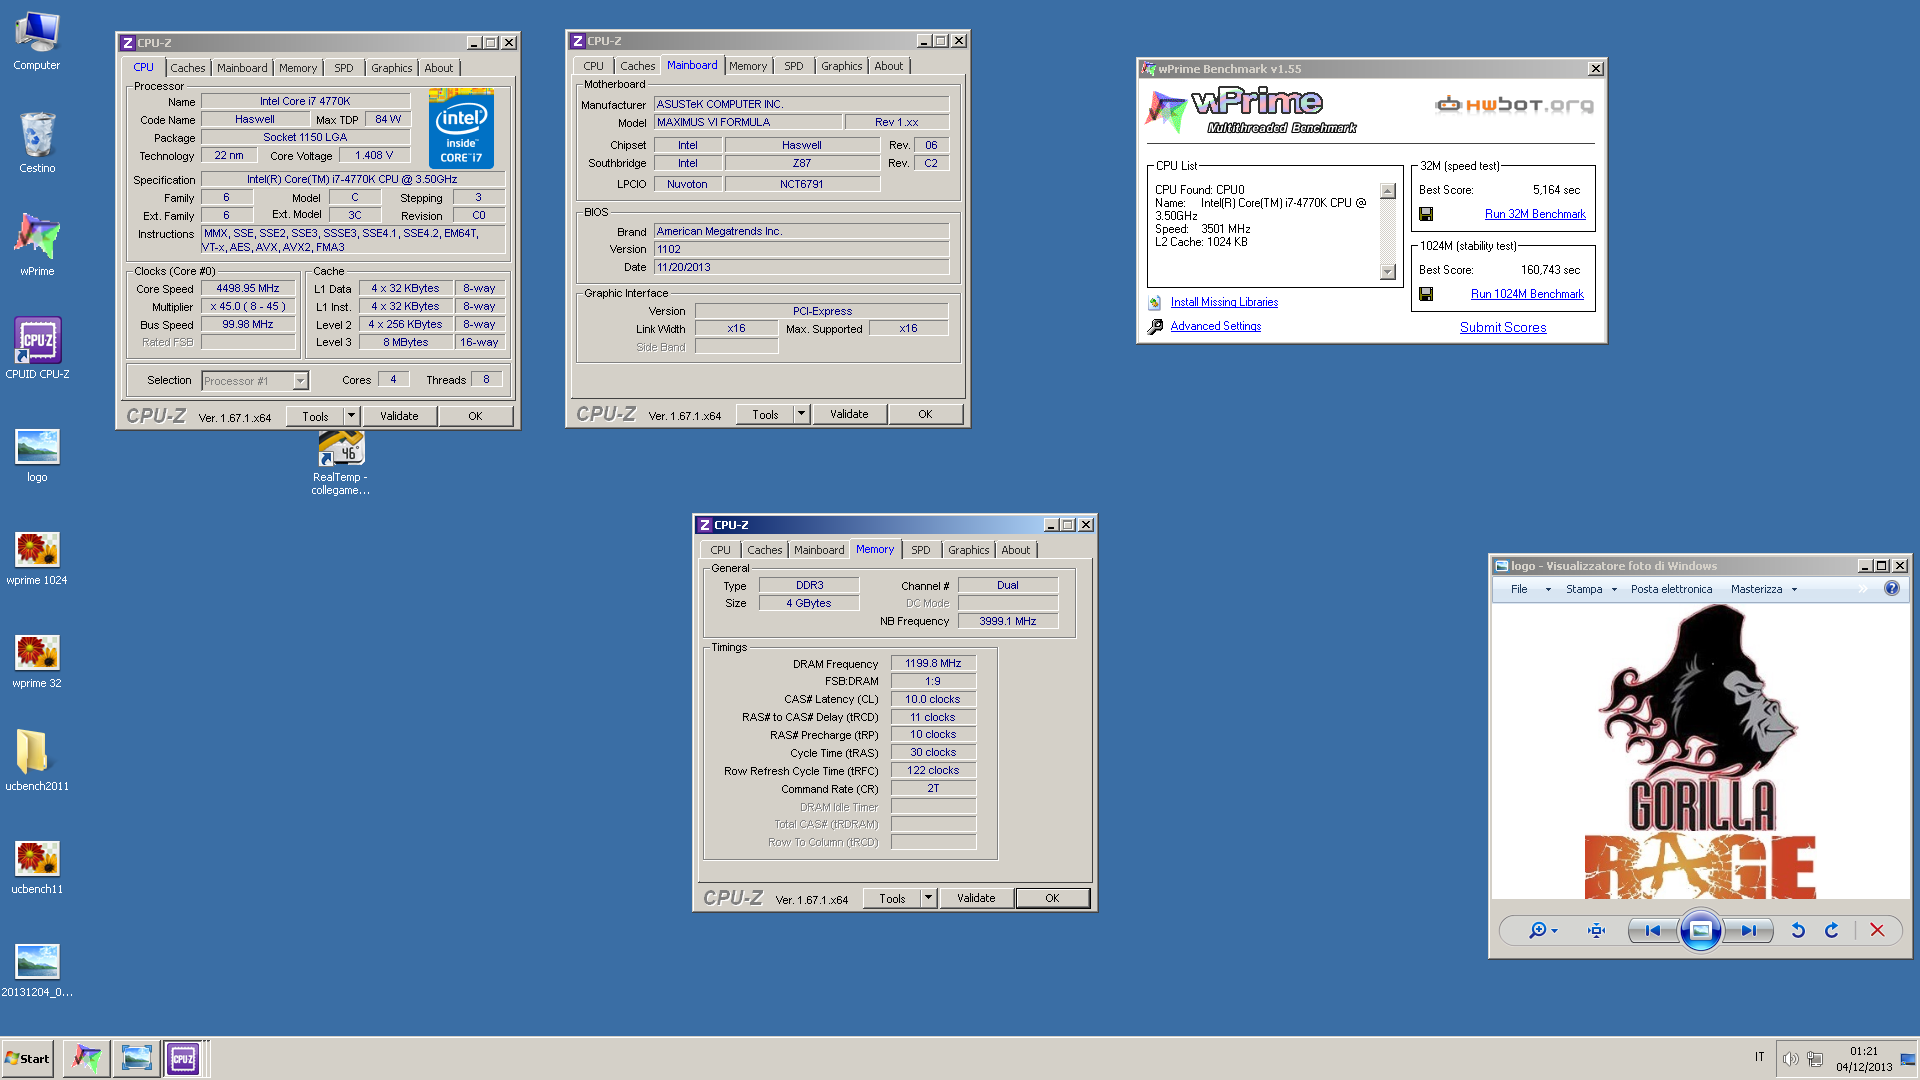
Task: Open Tools dropdown arrow in Mainboard window
Action: [801, 414]
